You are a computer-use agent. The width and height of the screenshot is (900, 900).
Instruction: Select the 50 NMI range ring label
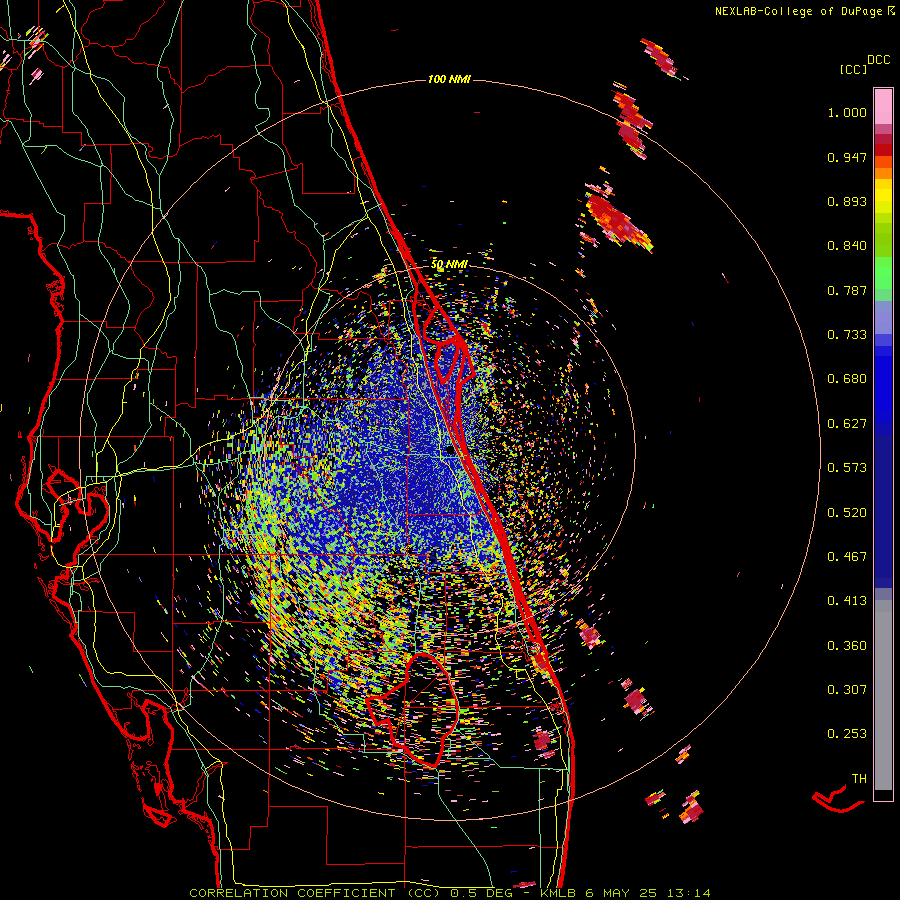click(449, 265)
